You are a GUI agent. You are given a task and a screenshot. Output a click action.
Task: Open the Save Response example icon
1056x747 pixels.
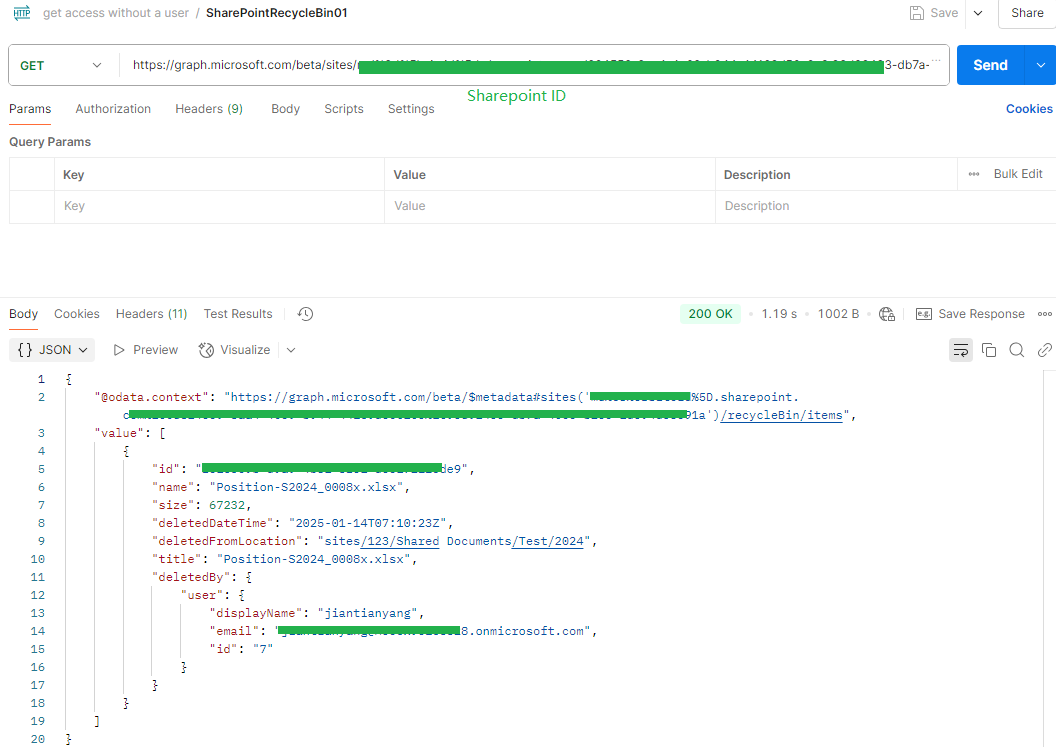pyautogui.click(x=923, y=313)
